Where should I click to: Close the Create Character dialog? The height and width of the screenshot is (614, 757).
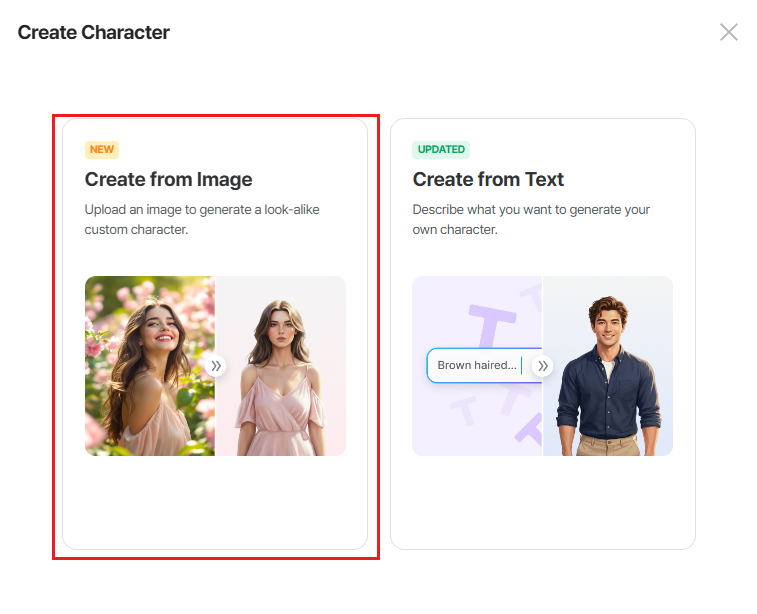click(x=729, y=32)
